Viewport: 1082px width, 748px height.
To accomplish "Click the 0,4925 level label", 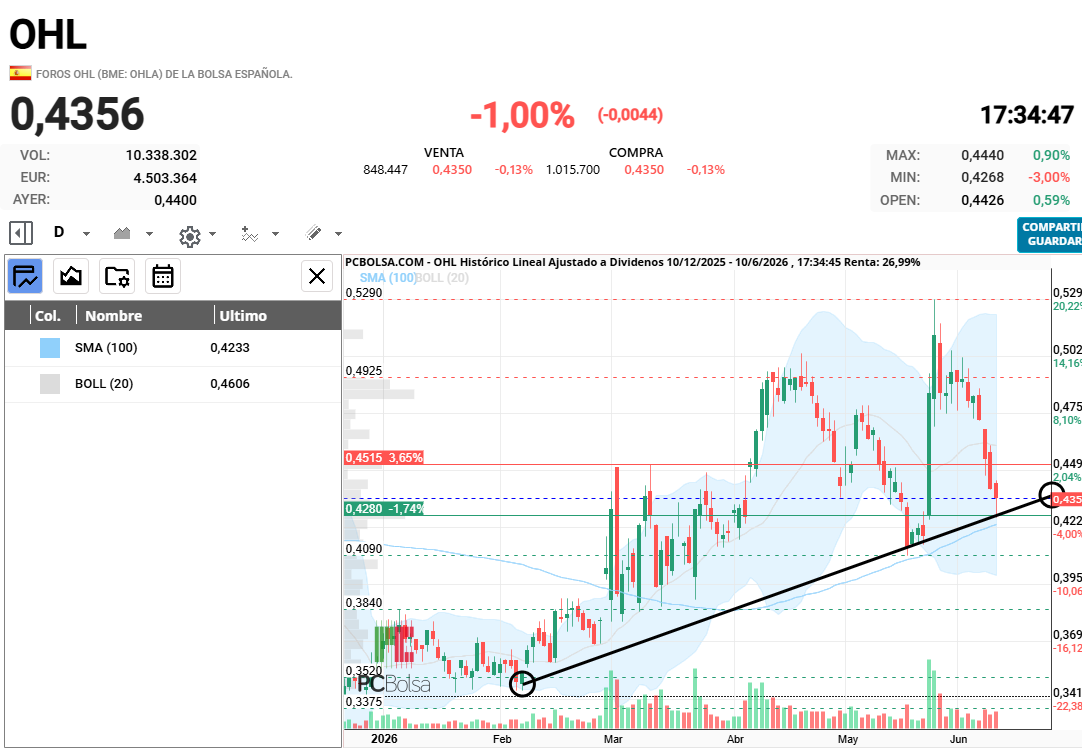I will (364, 371).
